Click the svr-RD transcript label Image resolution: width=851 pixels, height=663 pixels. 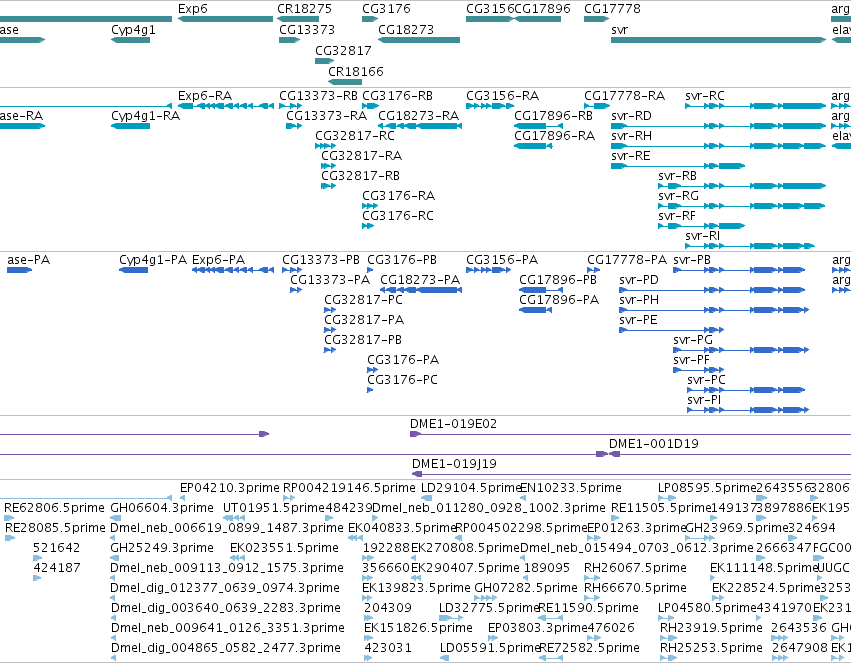pos(631,116)
